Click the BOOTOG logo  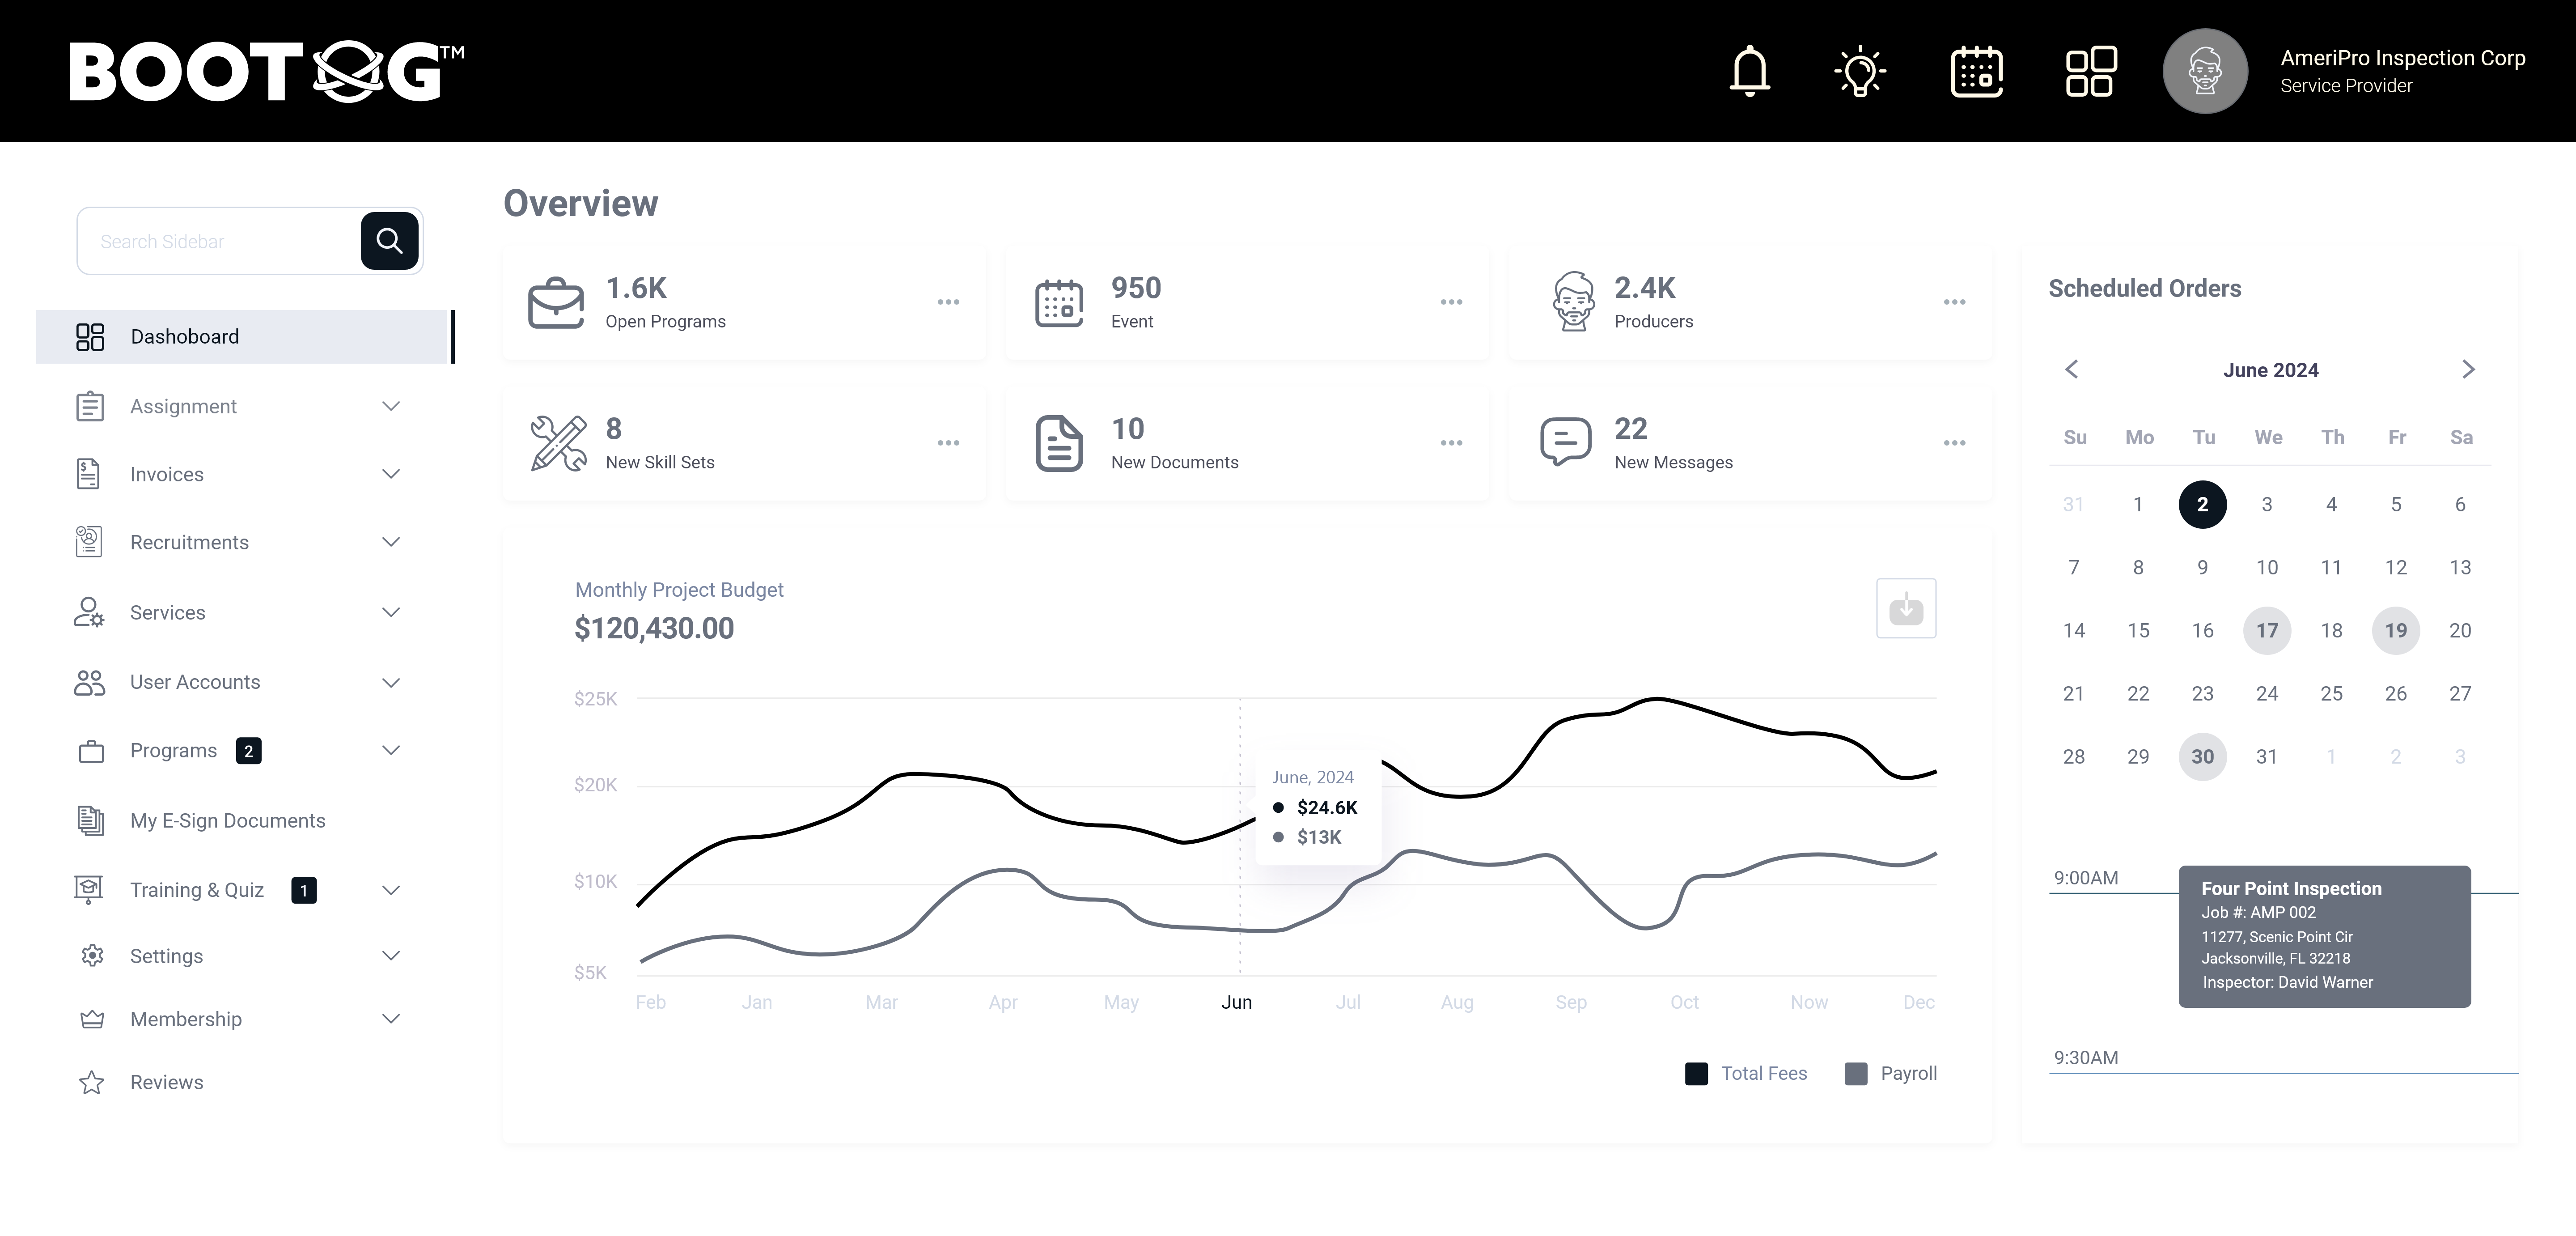(267, 71)
